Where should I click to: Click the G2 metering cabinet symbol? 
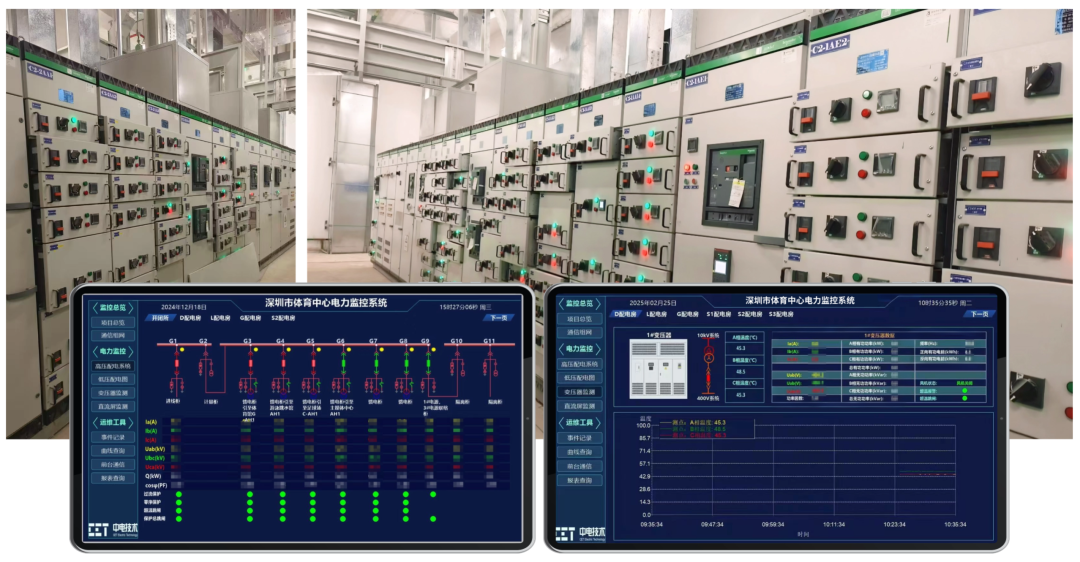pos(205,363)
